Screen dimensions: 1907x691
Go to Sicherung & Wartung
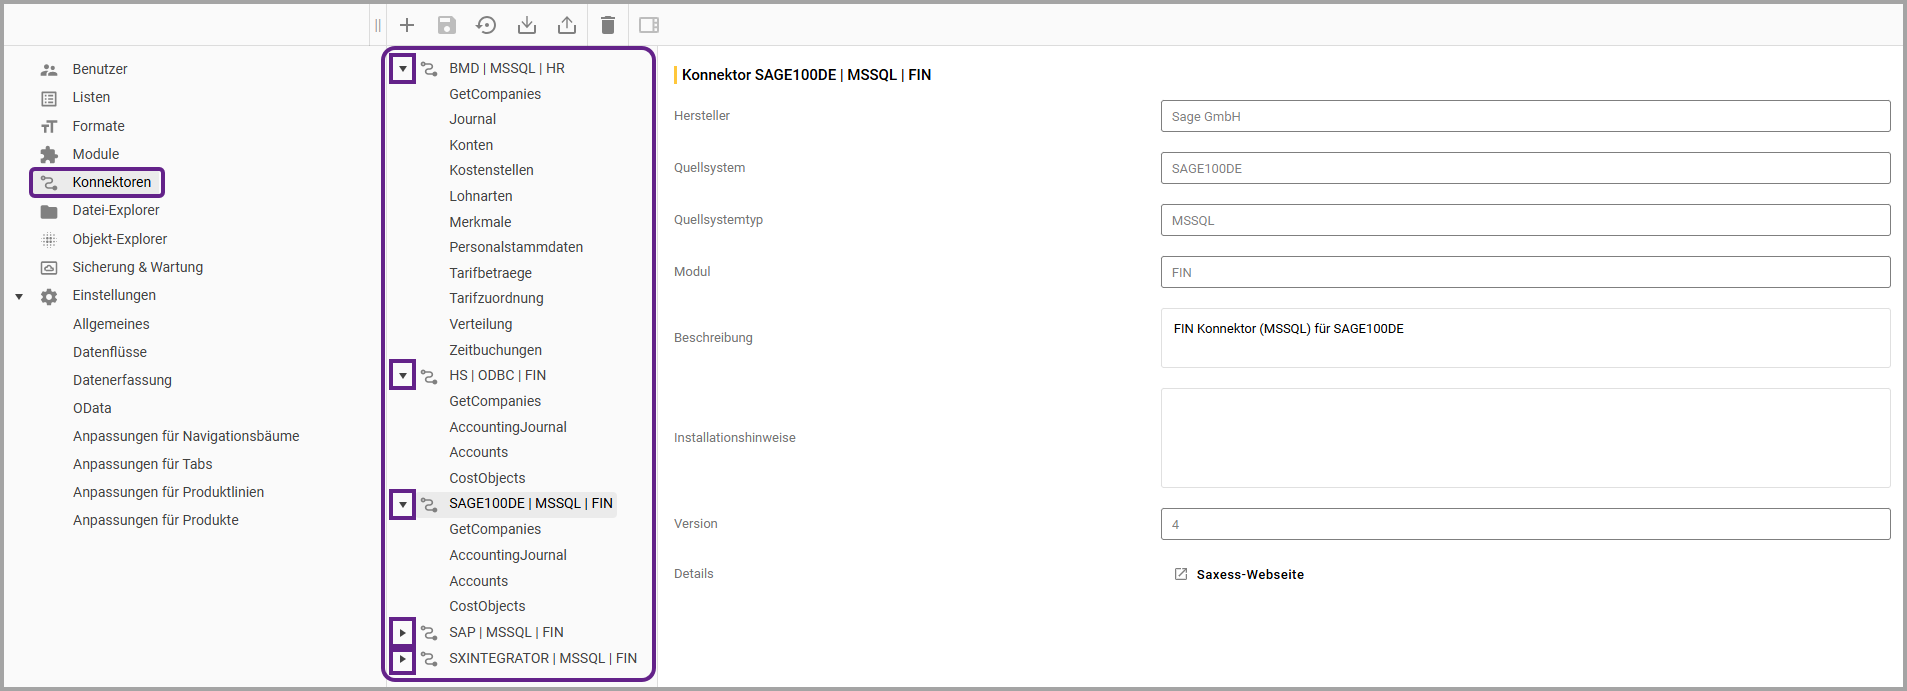tap(137, 267)
